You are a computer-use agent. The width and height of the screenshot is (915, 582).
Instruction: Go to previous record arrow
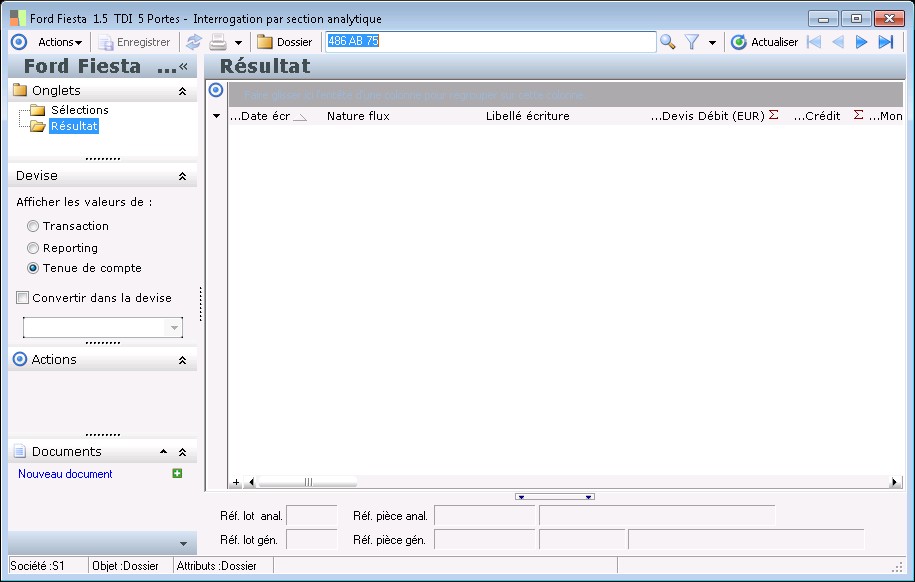(x=838, y=42)
